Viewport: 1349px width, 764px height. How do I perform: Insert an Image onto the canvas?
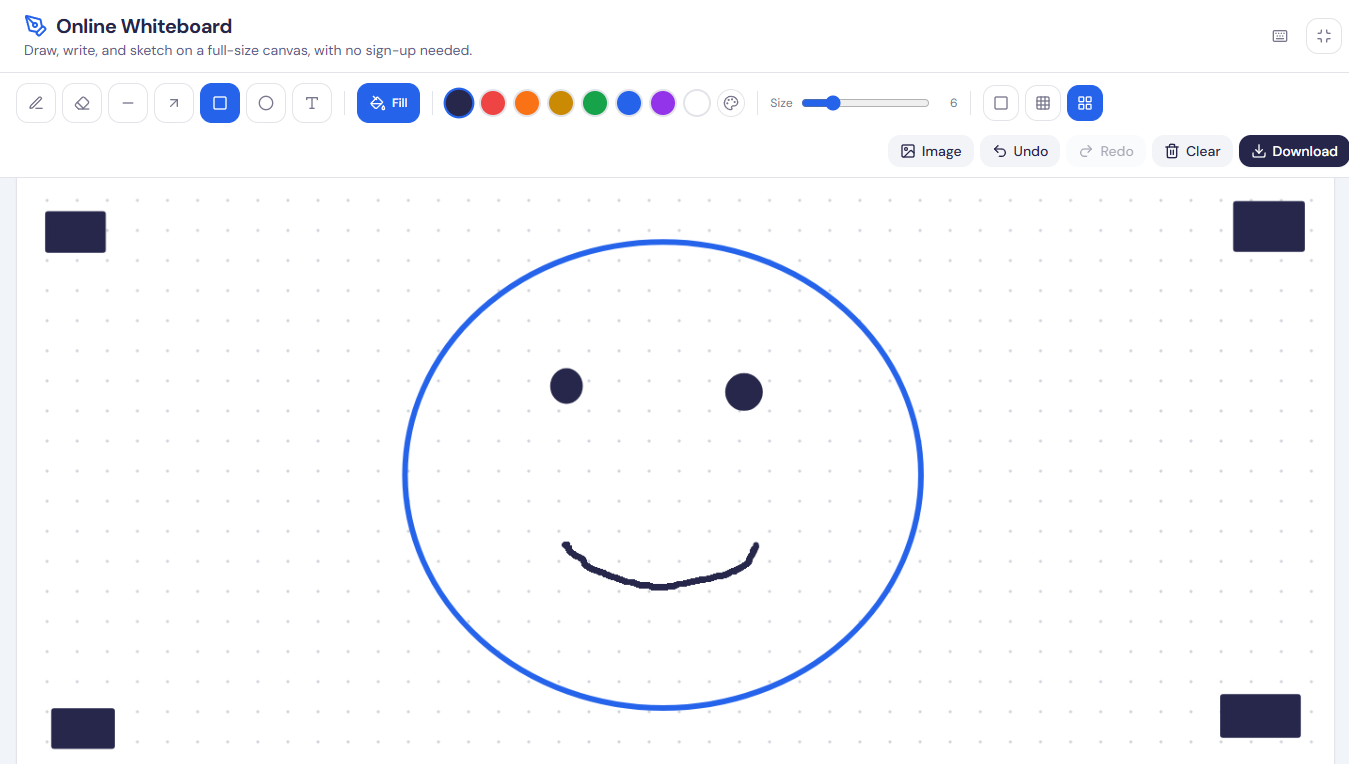pos(931,151)
